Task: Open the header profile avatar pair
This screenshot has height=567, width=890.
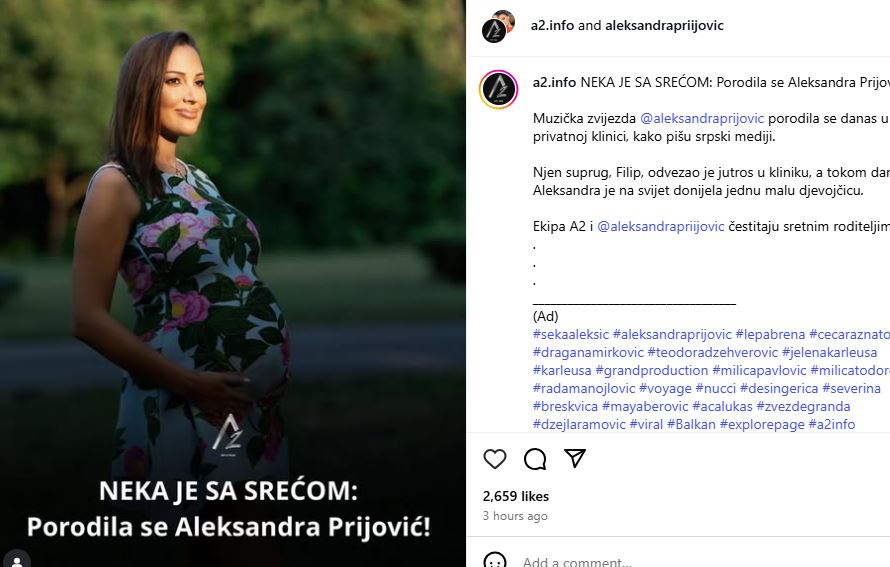Action: coord(498,26)
